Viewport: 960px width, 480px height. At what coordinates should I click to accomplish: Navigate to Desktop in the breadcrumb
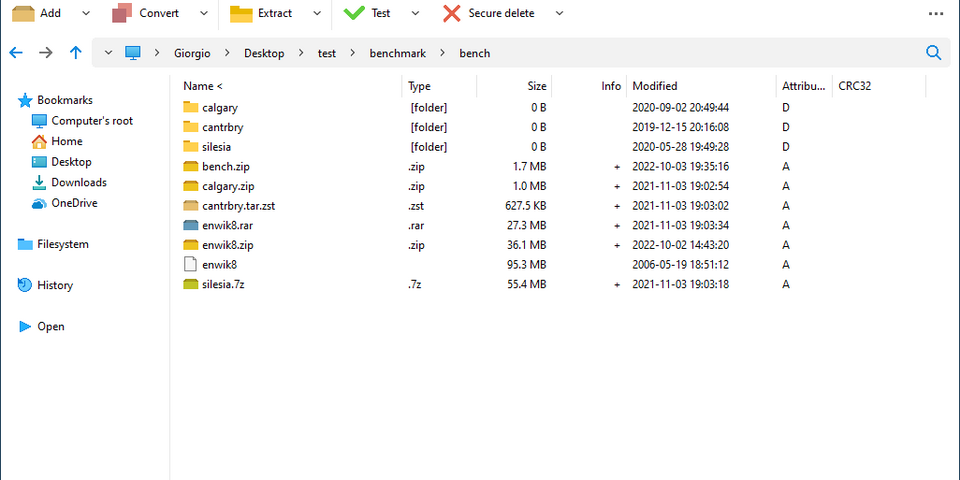pos(264,53)
